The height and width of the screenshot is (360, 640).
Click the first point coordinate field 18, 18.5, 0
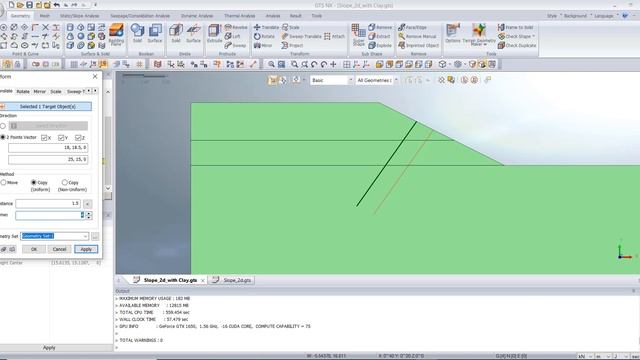[x=48, y=148]
